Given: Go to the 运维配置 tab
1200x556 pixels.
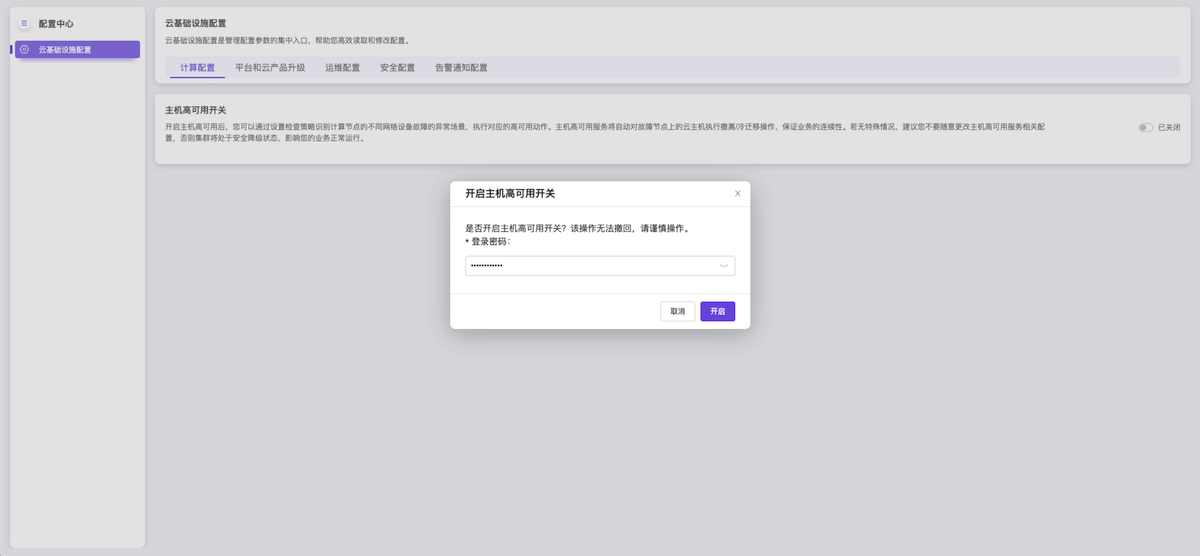Looking at the screenshot, I should pos(342,68).
